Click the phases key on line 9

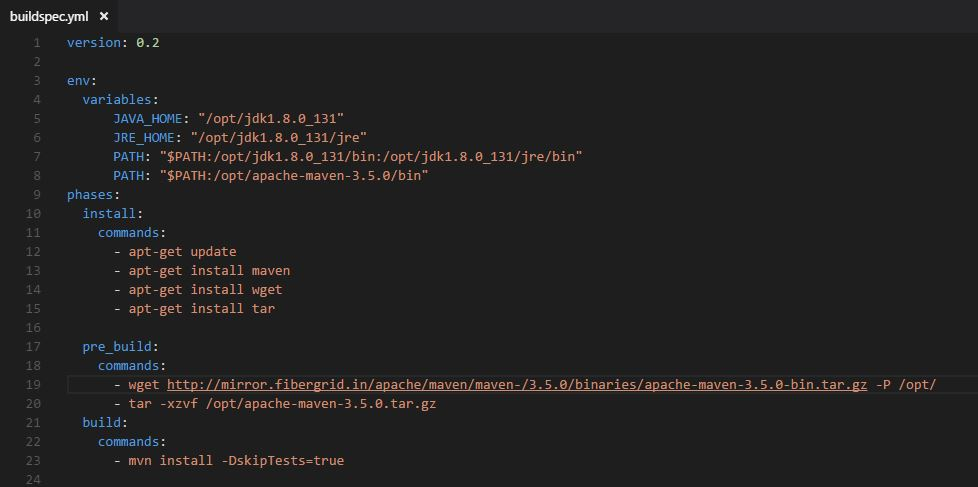pyautogui.click(x=90, y=195)
